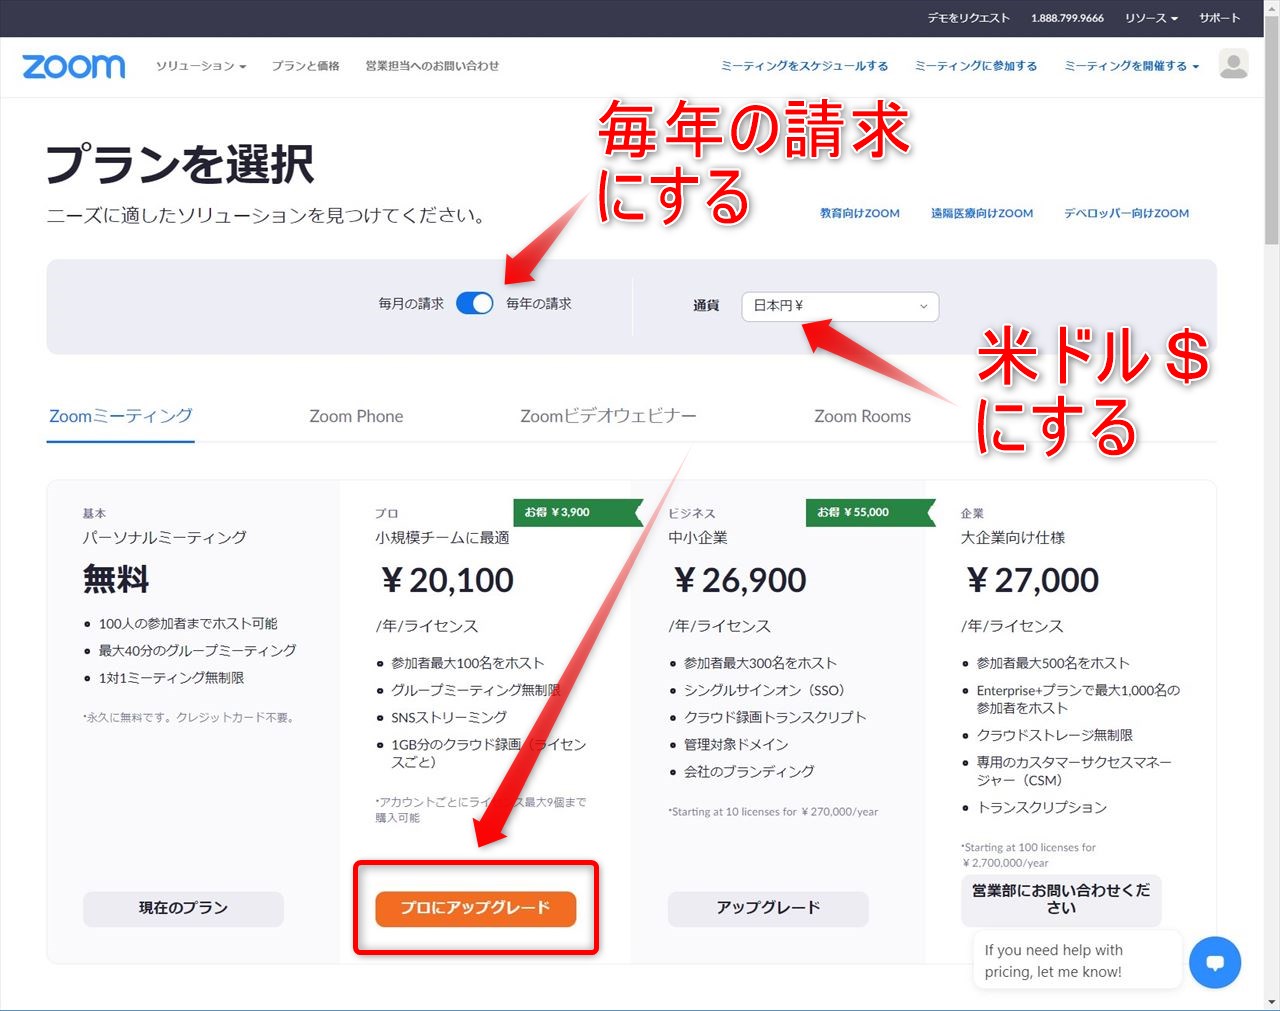Click シングルサインオン（SSO）feature text

coord(764,690)
